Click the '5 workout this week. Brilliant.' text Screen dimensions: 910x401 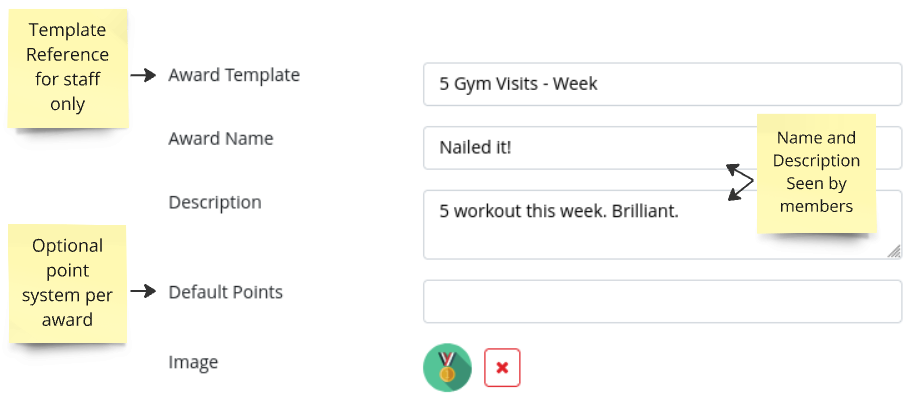[559, 212]
